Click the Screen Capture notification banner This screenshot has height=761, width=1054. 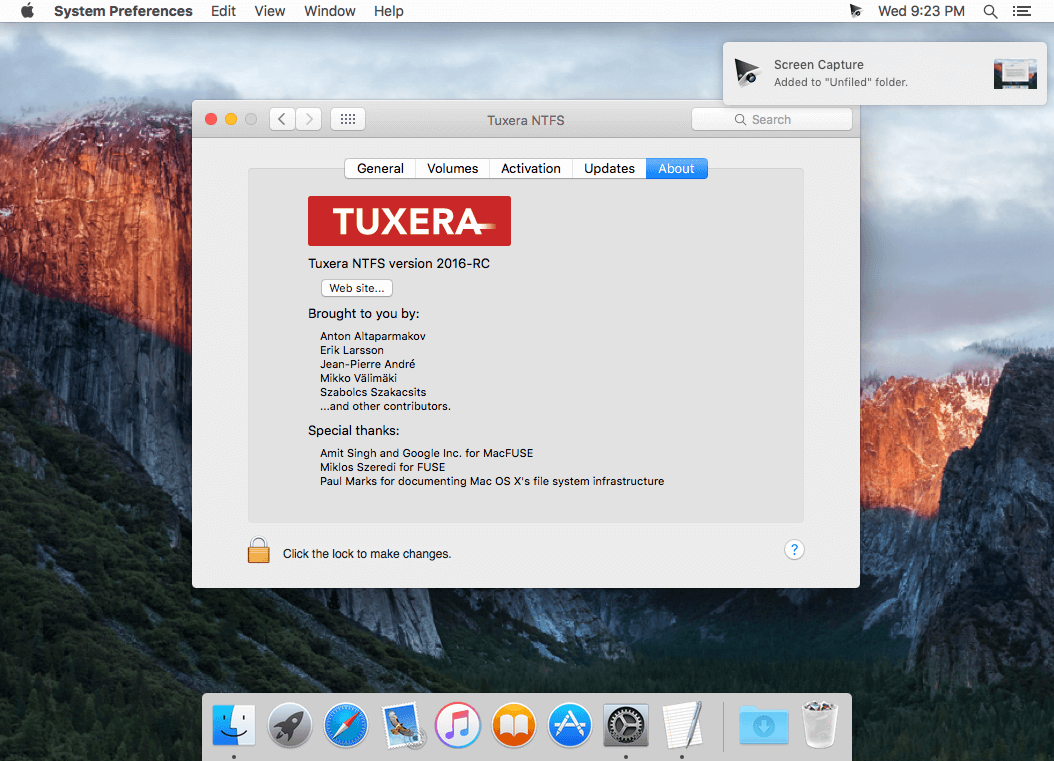885,73
